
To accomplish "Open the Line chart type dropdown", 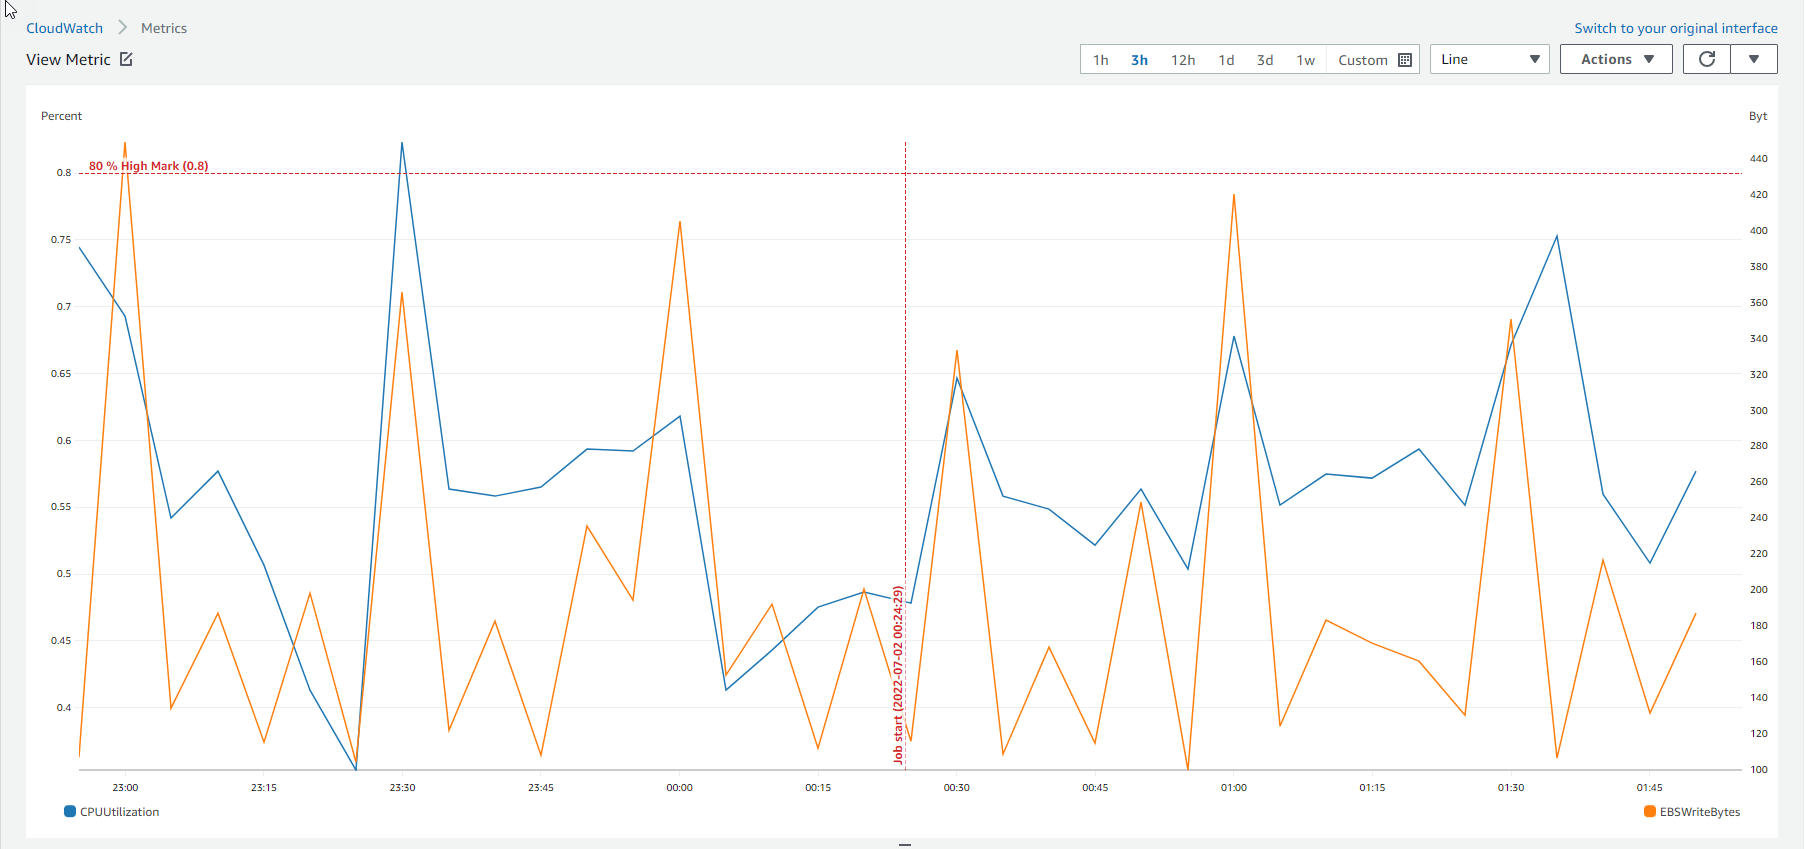I will click(x=1490, y=59).
